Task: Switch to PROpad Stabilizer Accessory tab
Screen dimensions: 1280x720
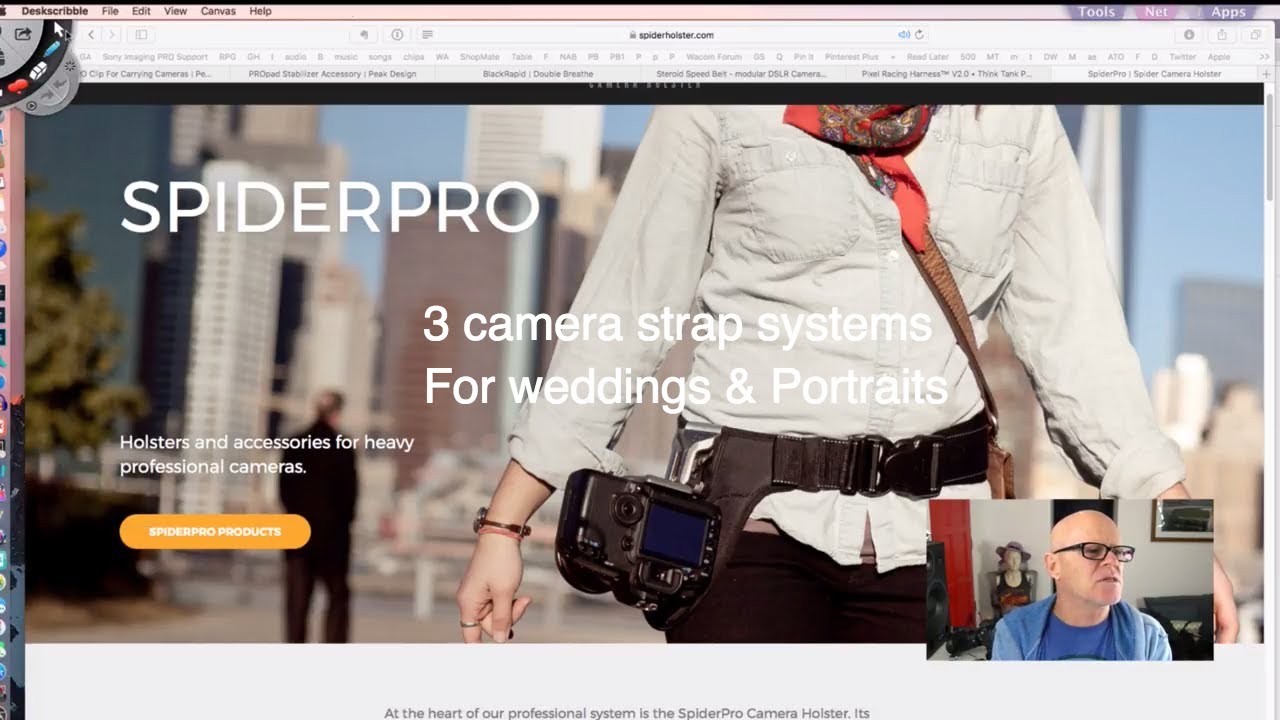Action: tap(332, 74)
